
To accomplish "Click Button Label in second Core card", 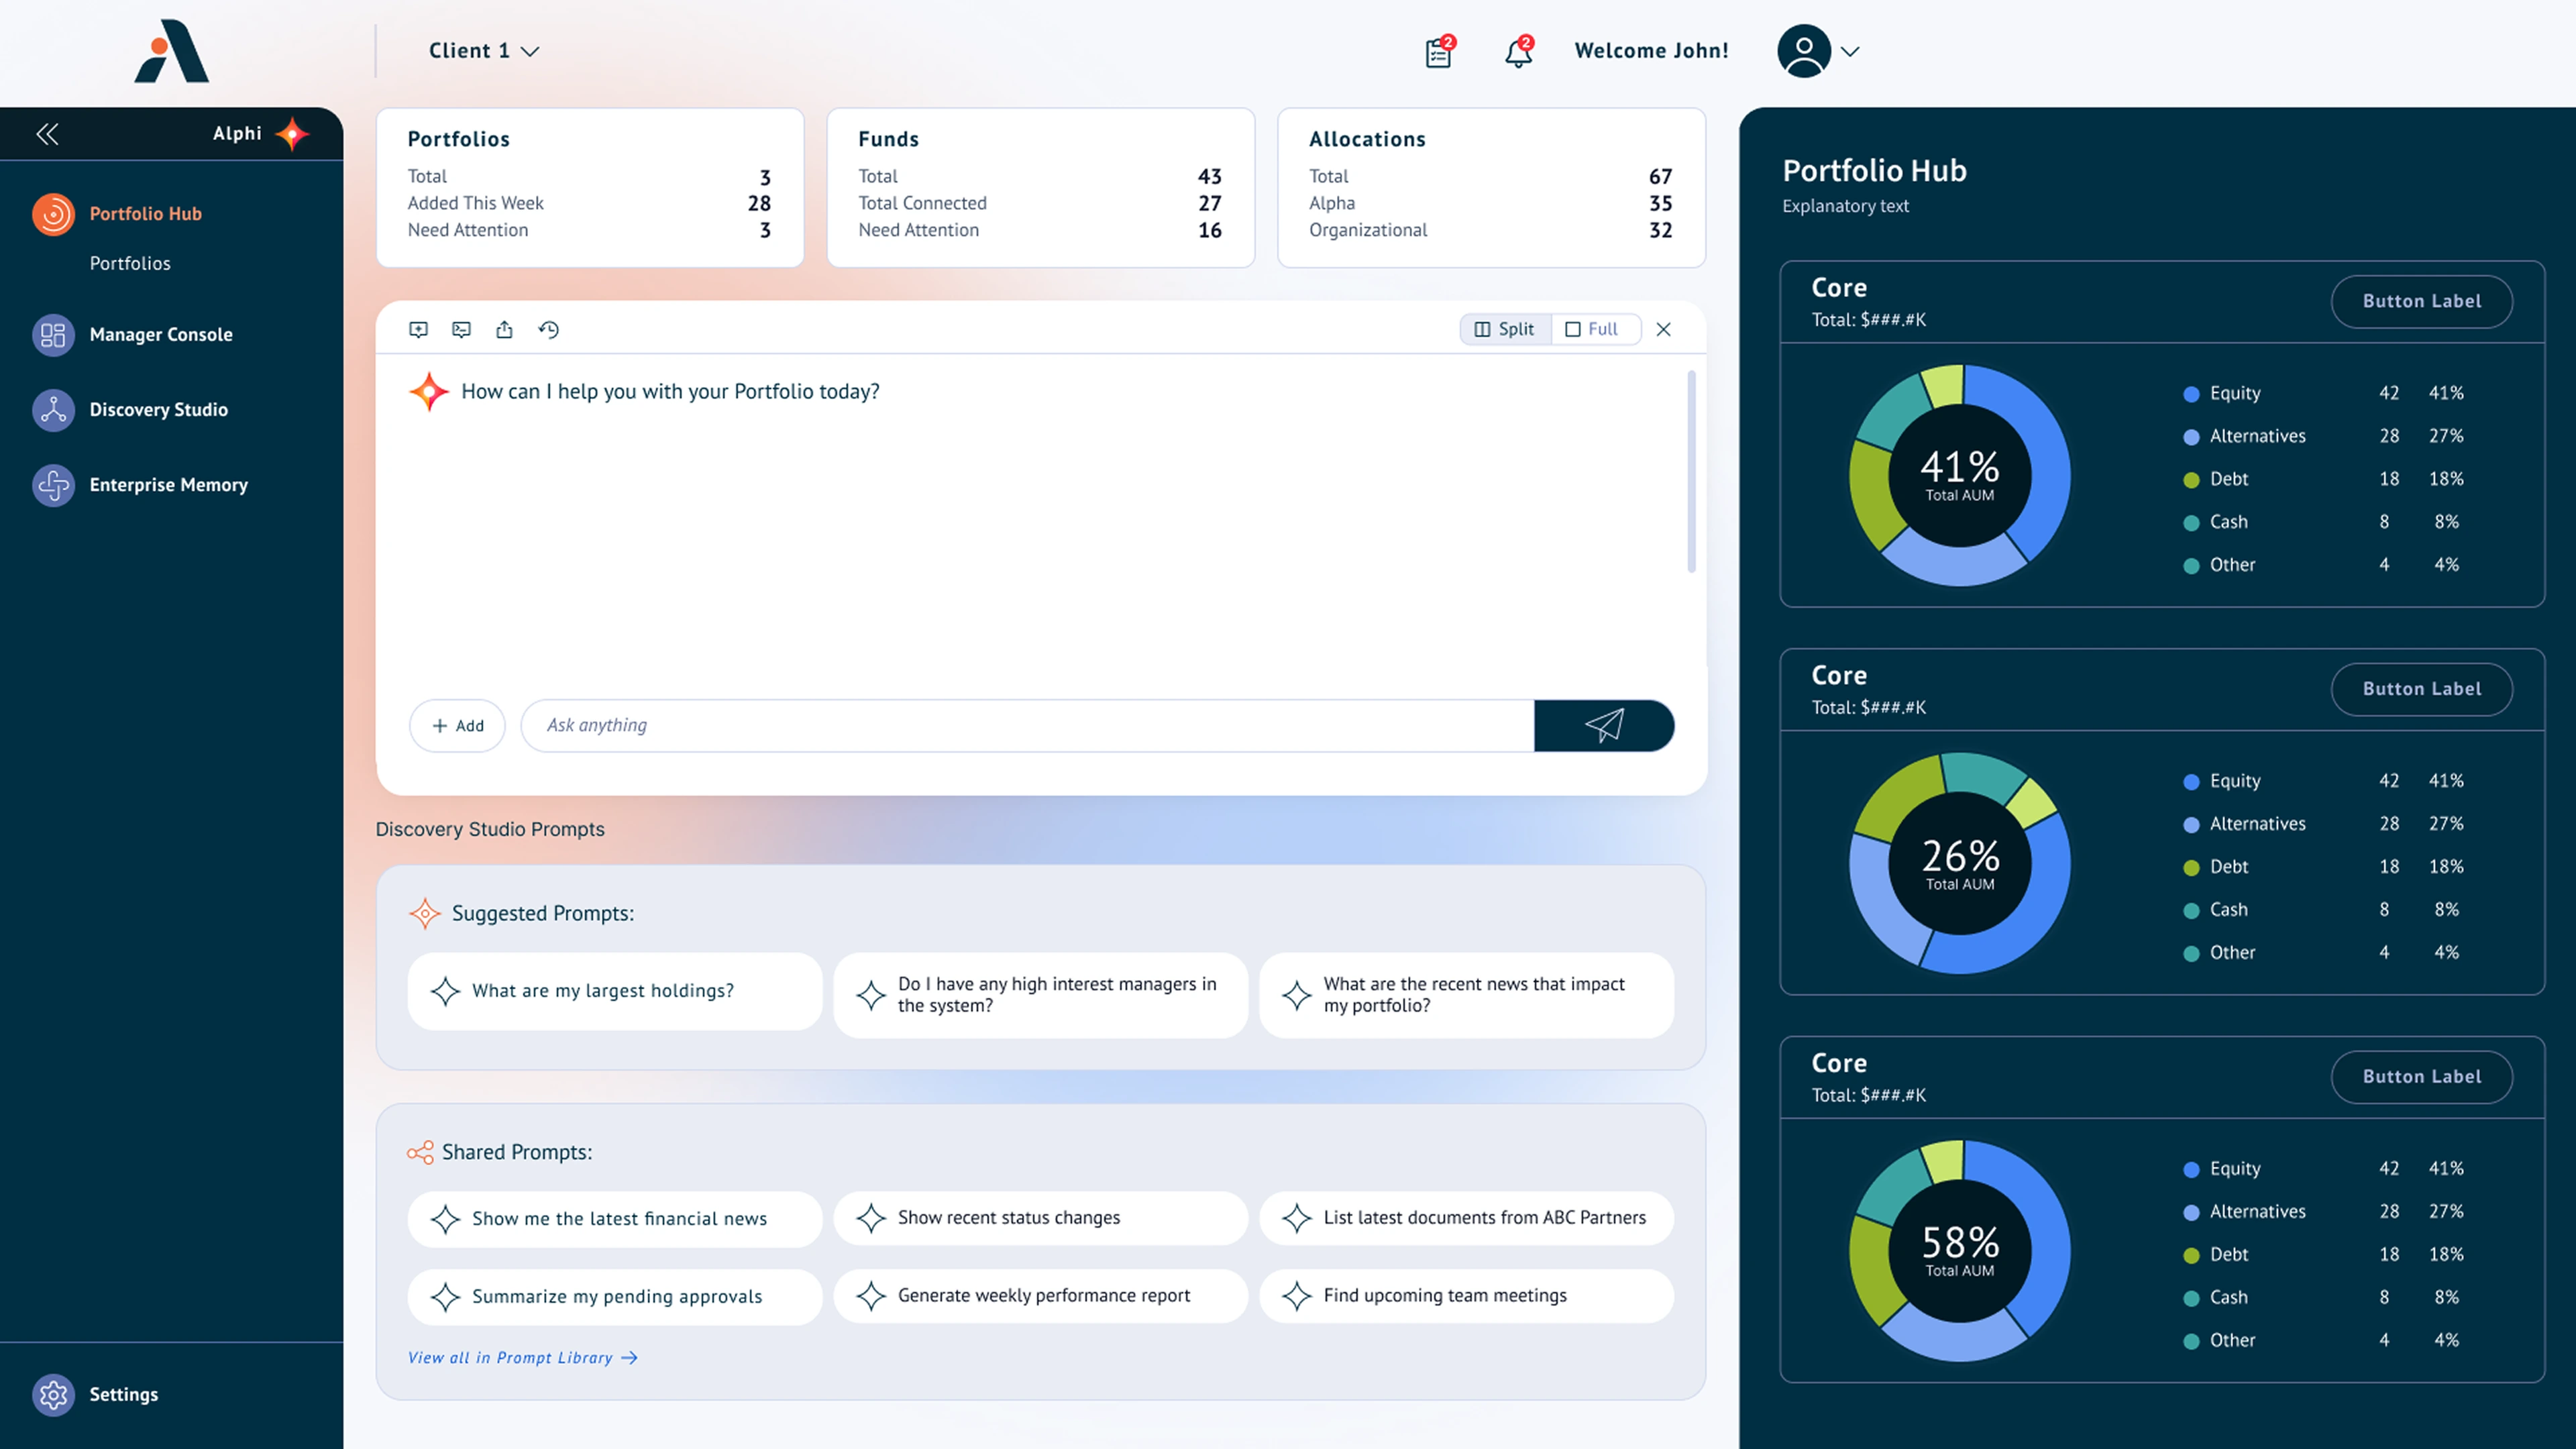I will point(2421,689).
